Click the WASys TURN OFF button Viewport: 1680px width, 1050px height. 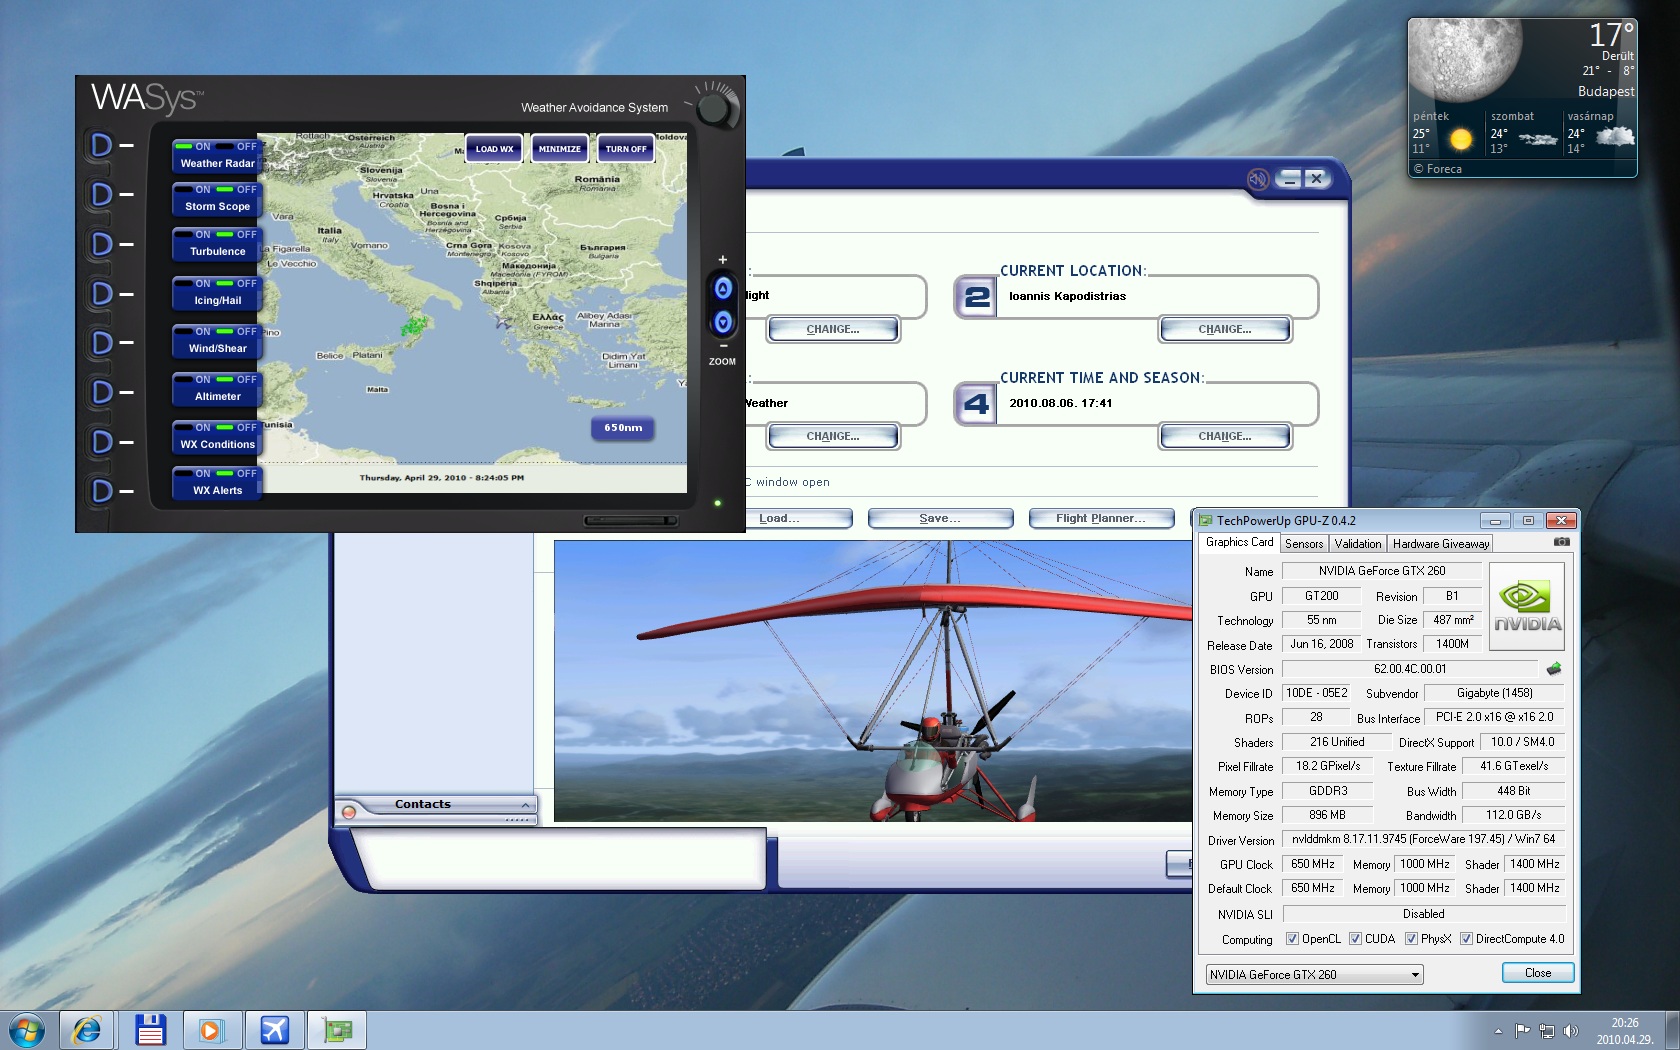pyautogui.click(x=626, y=149)
